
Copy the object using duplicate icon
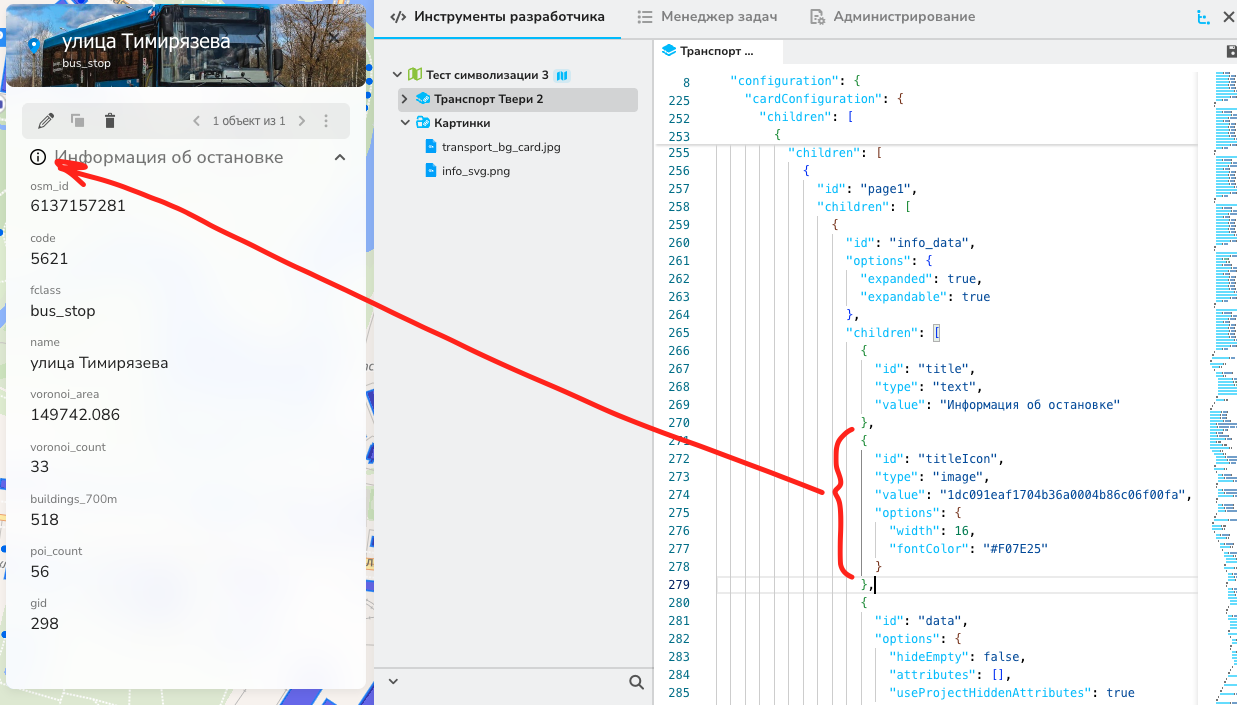pos(77,121)
